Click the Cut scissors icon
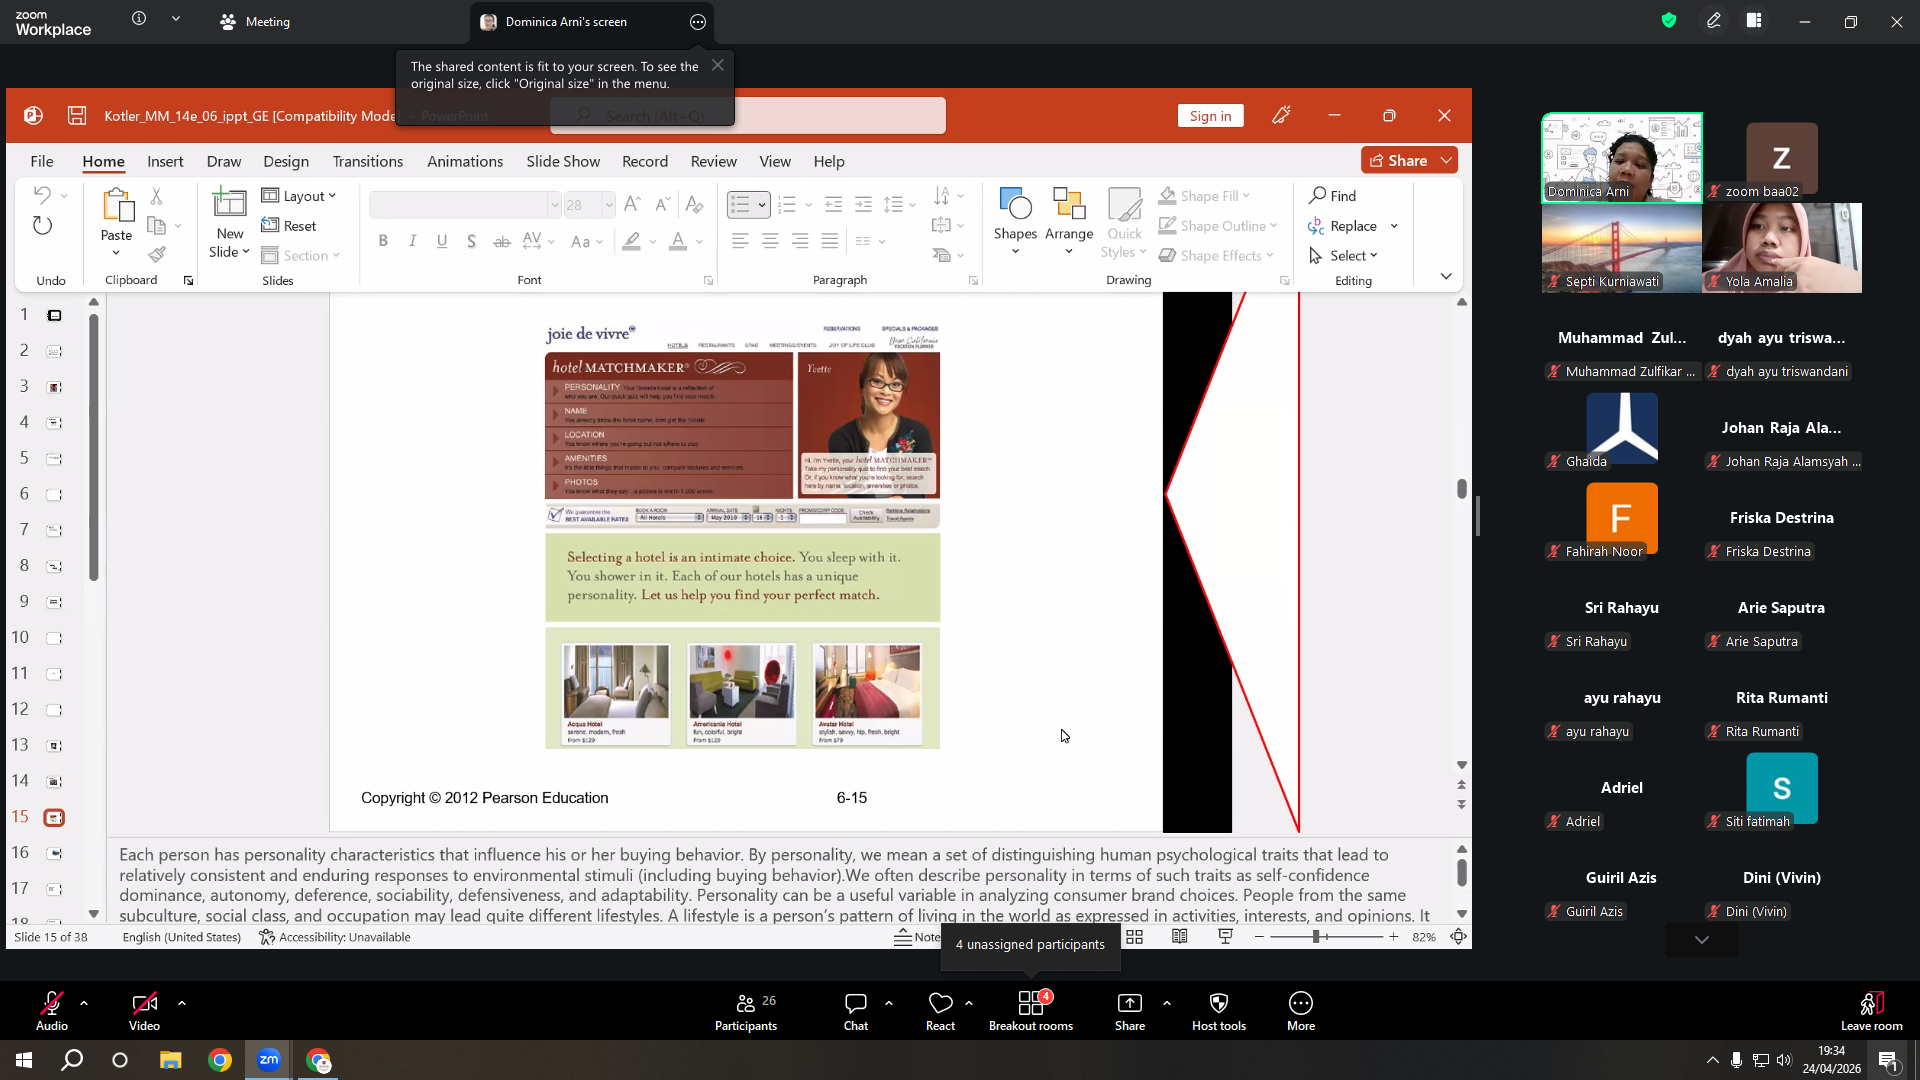This screenshot has width=1920, height=1080. pos(156,196)
